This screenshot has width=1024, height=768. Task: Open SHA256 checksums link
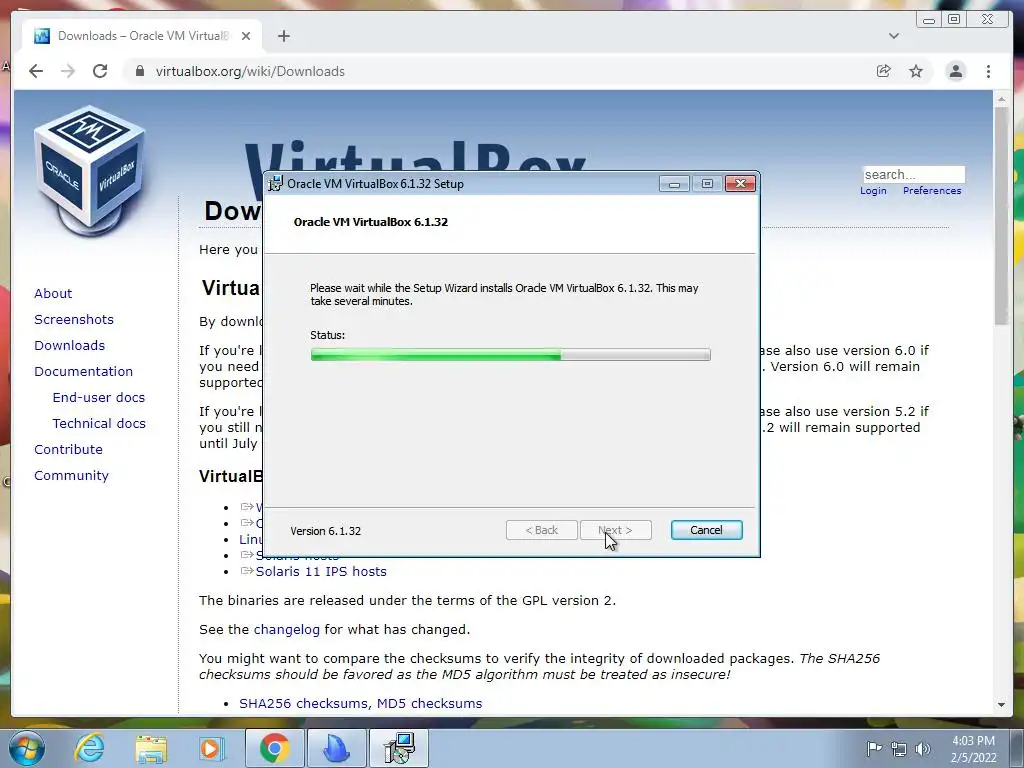(305, 703)
